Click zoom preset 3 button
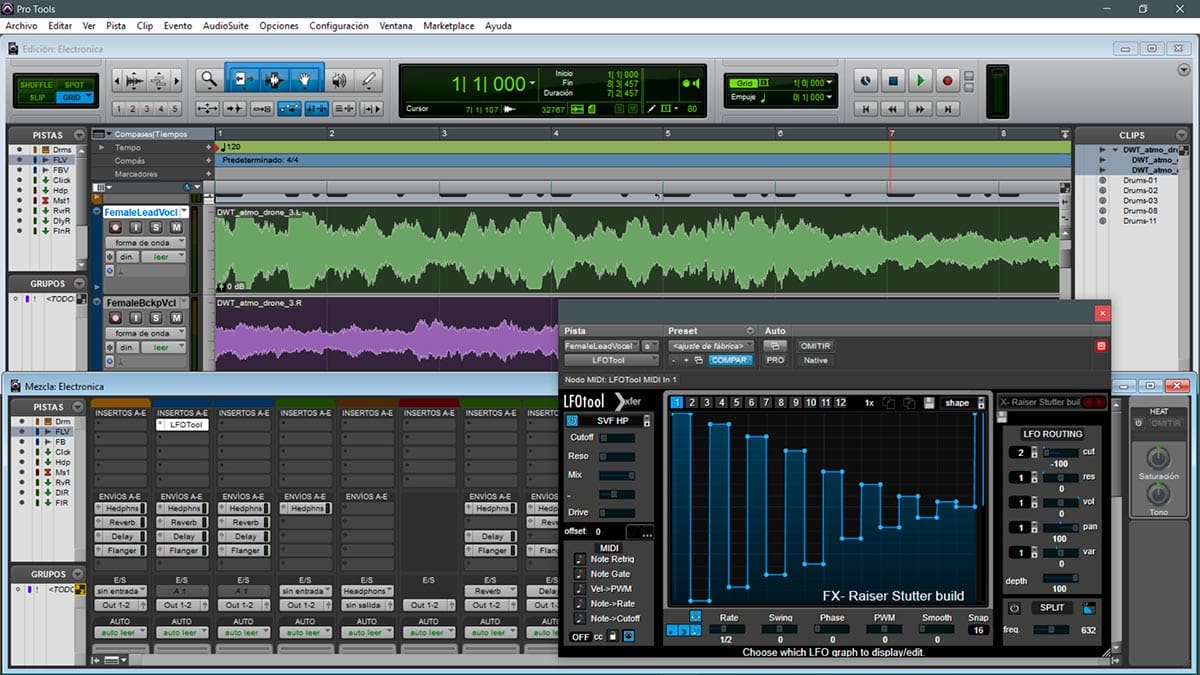The height and width of the screenshot is (675, 1200). click(146, 109)
